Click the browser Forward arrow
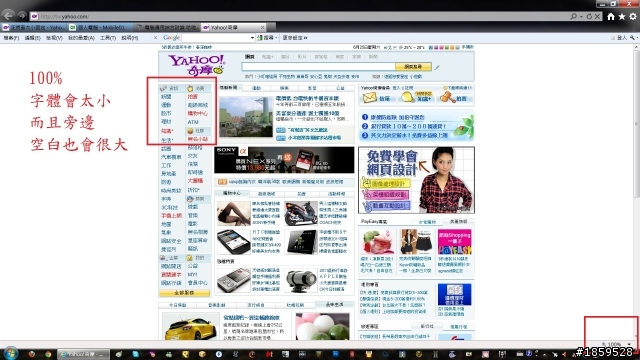 point(22,16)
